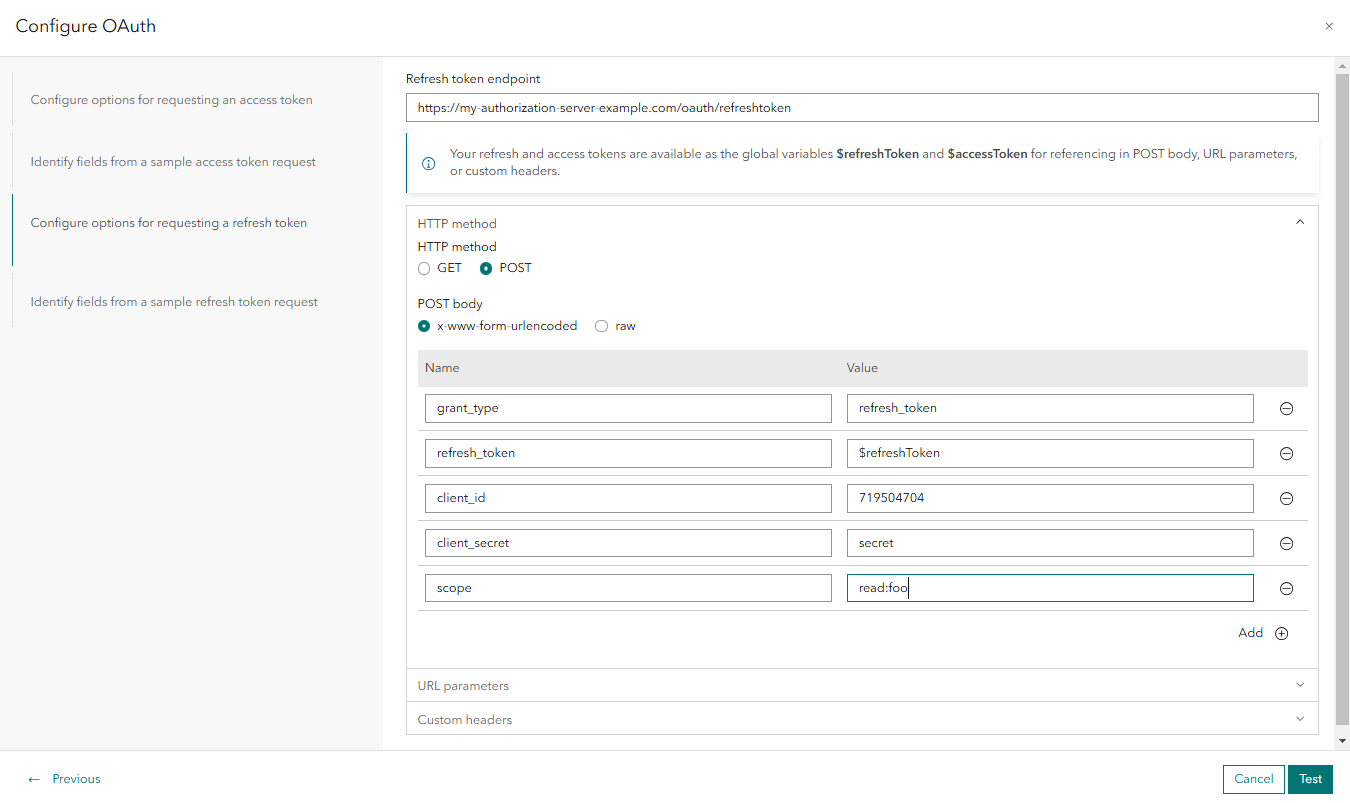Viewport: 1350px width, 803px height.
Task: Remove the refresh_token parameter row
Action: click(1286, 453)
